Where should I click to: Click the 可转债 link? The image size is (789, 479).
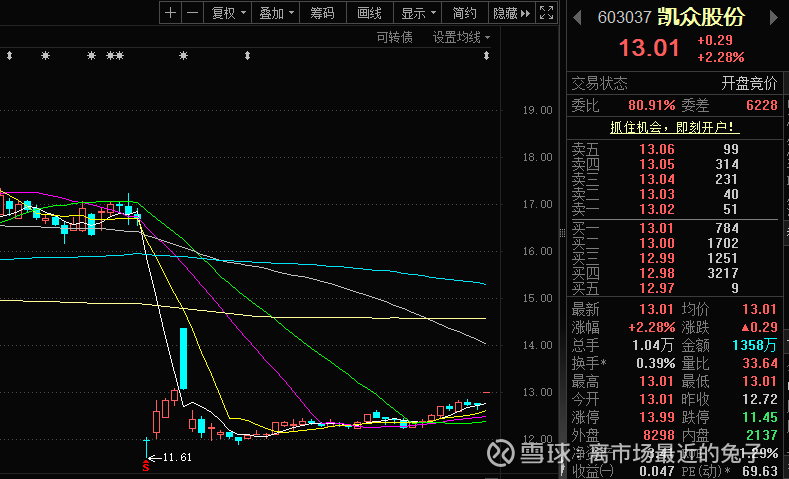point(394,37)
